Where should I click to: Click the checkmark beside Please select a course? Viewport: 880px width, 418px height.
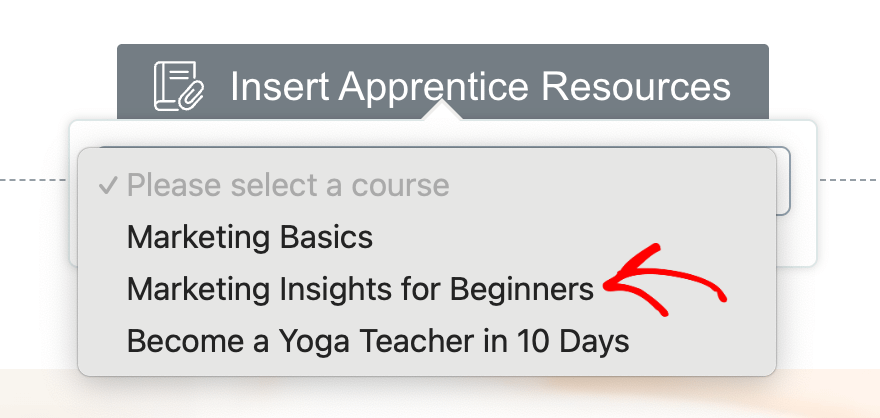tap(107, 186)
